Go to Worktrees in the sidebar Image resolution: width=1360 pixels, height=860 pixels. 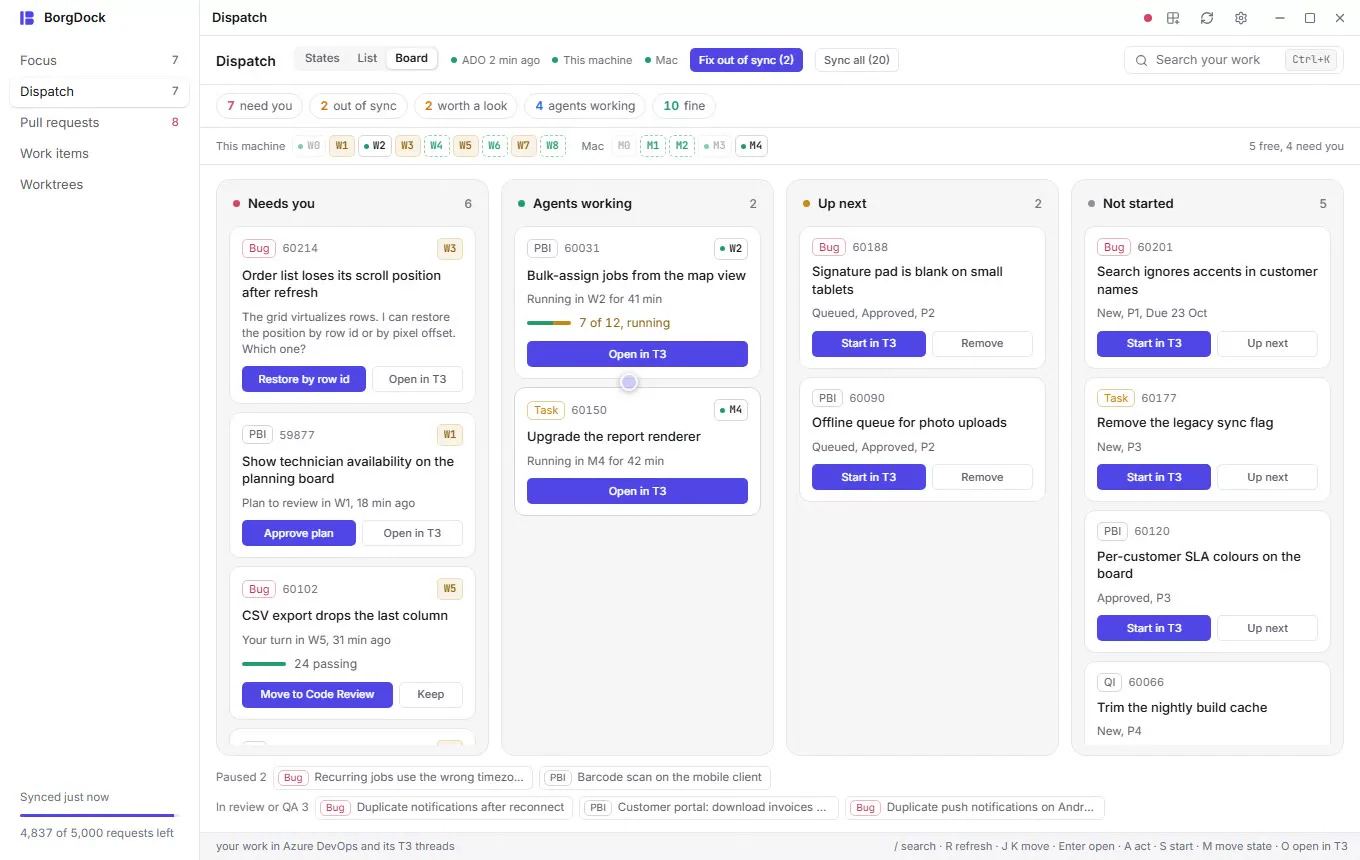(x=99, y=184)
